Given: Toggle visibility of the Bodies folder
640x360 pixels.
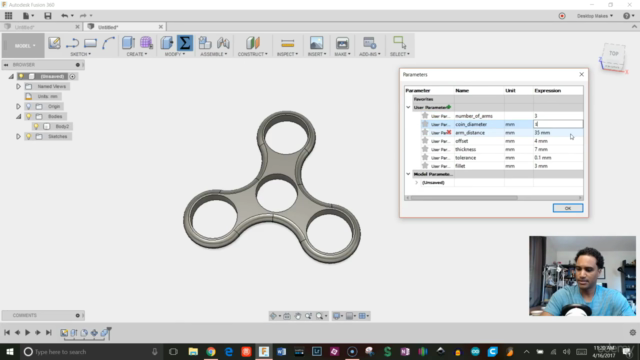Looking at the screenshot, I should 29,116.
